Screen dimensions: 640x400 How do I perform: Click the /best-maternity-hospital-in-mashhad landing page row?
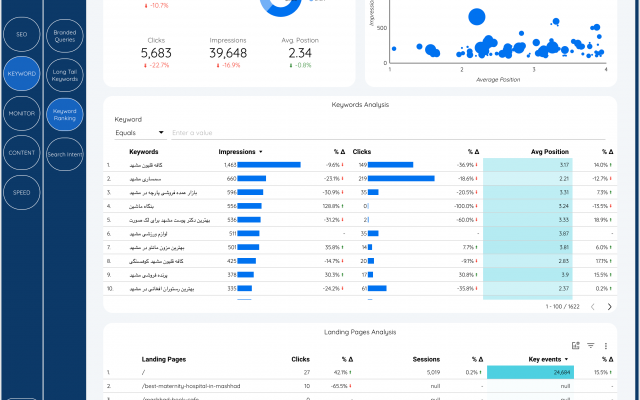click(197, 385)
